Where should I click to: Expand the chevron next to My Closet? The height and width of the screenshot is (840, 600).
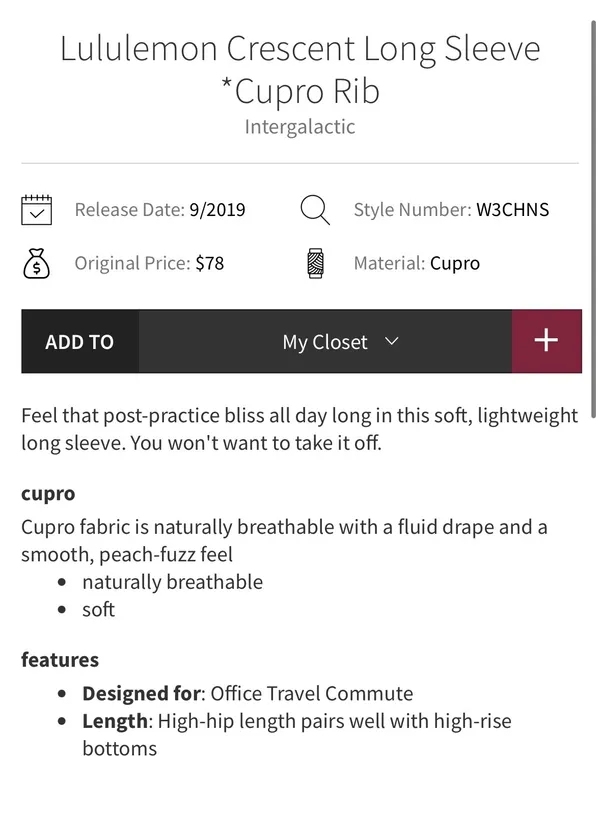[392, 341]
